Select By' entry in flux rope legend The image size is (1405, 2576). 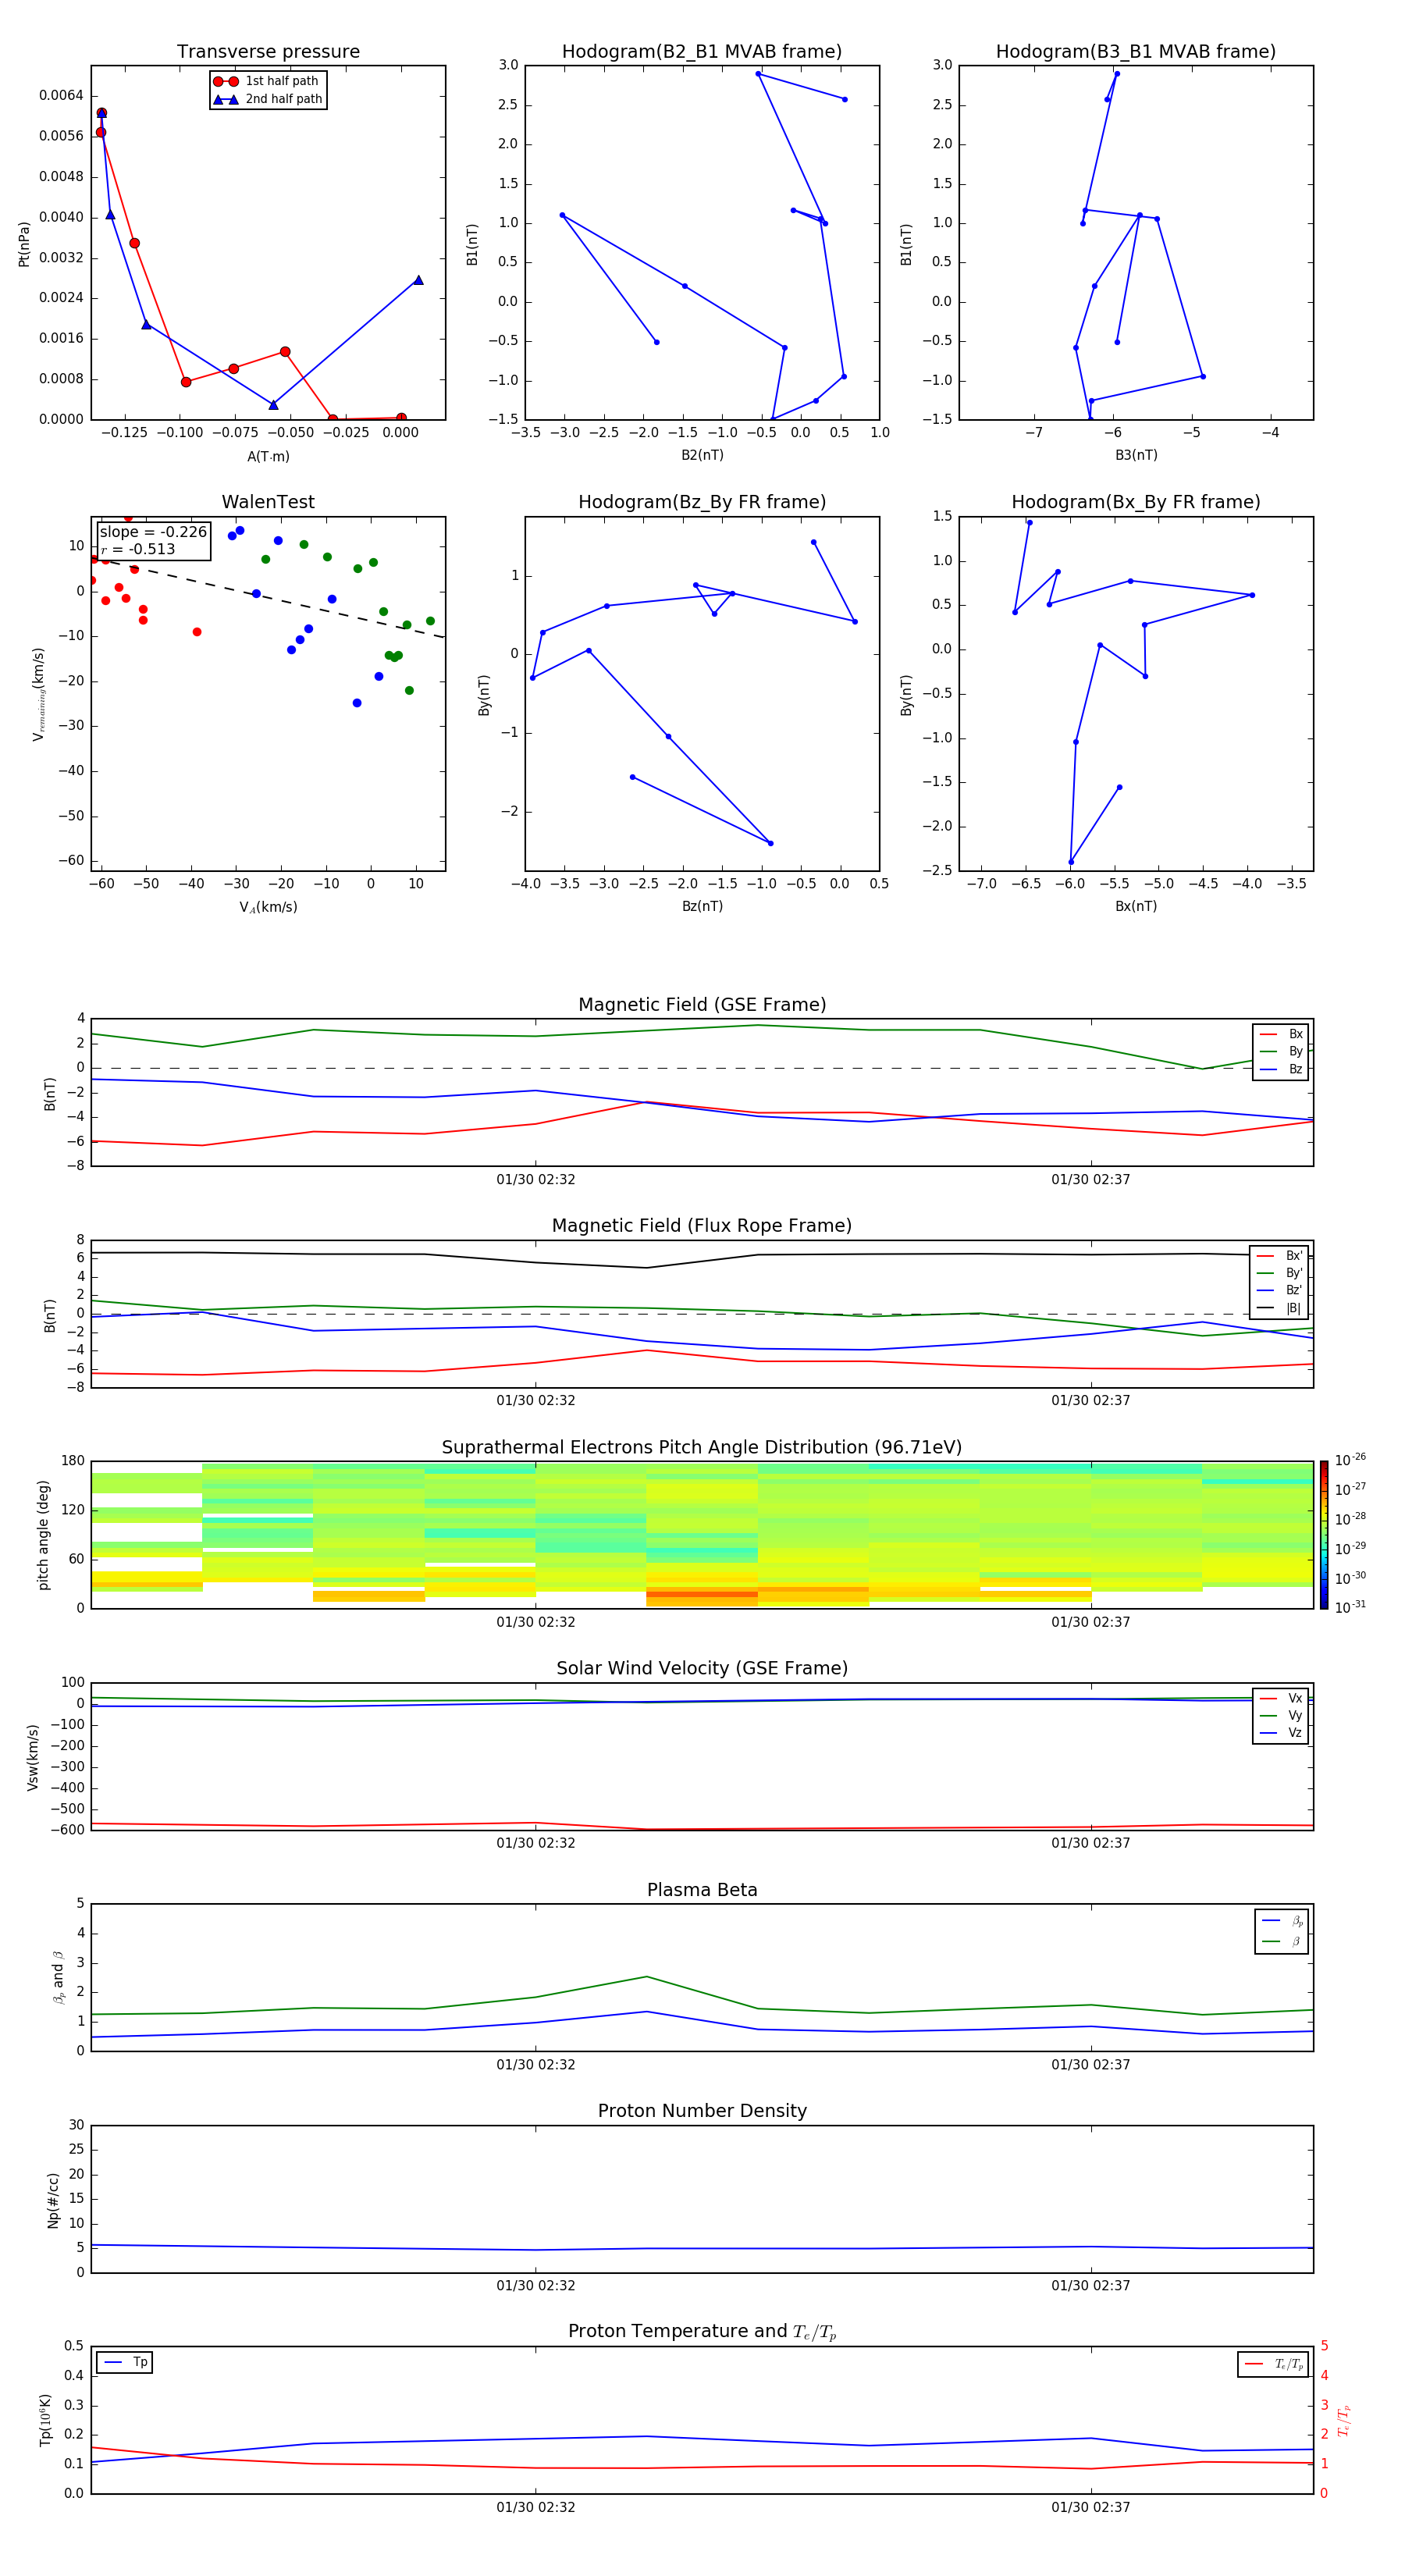(x=1279, y=1273)
